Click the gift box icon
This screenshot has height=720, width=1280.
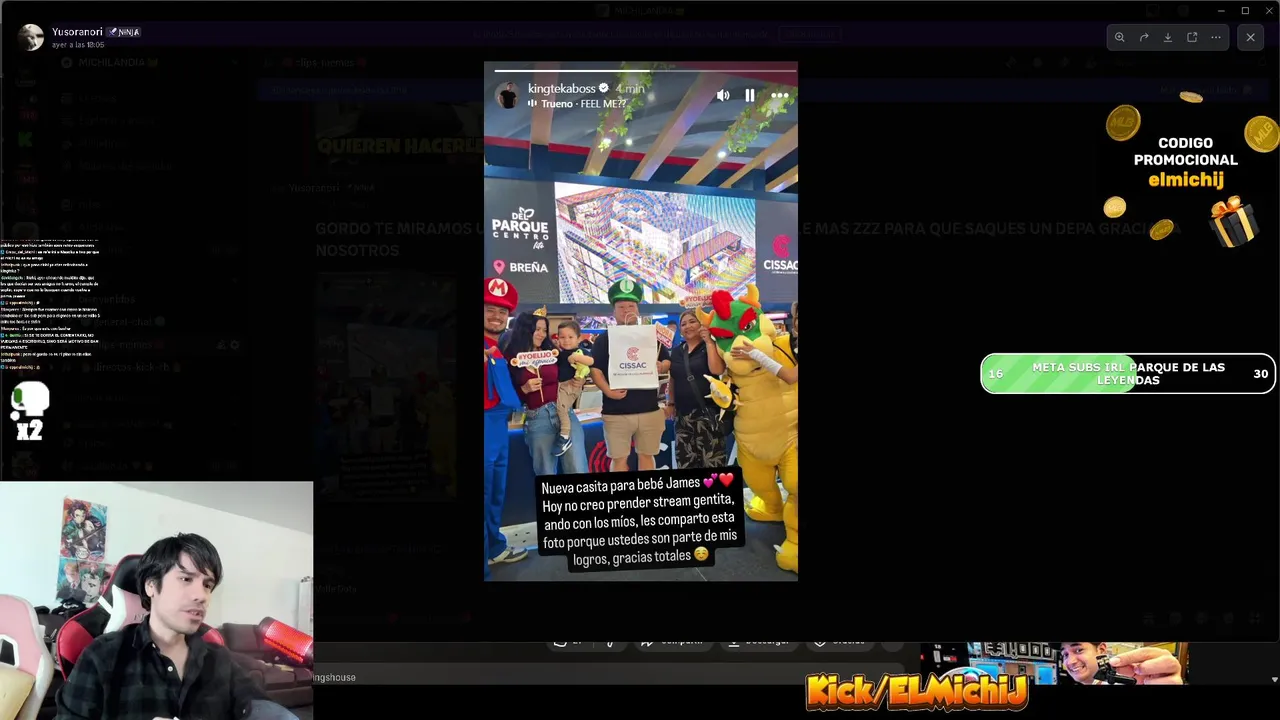[1234, 220]
